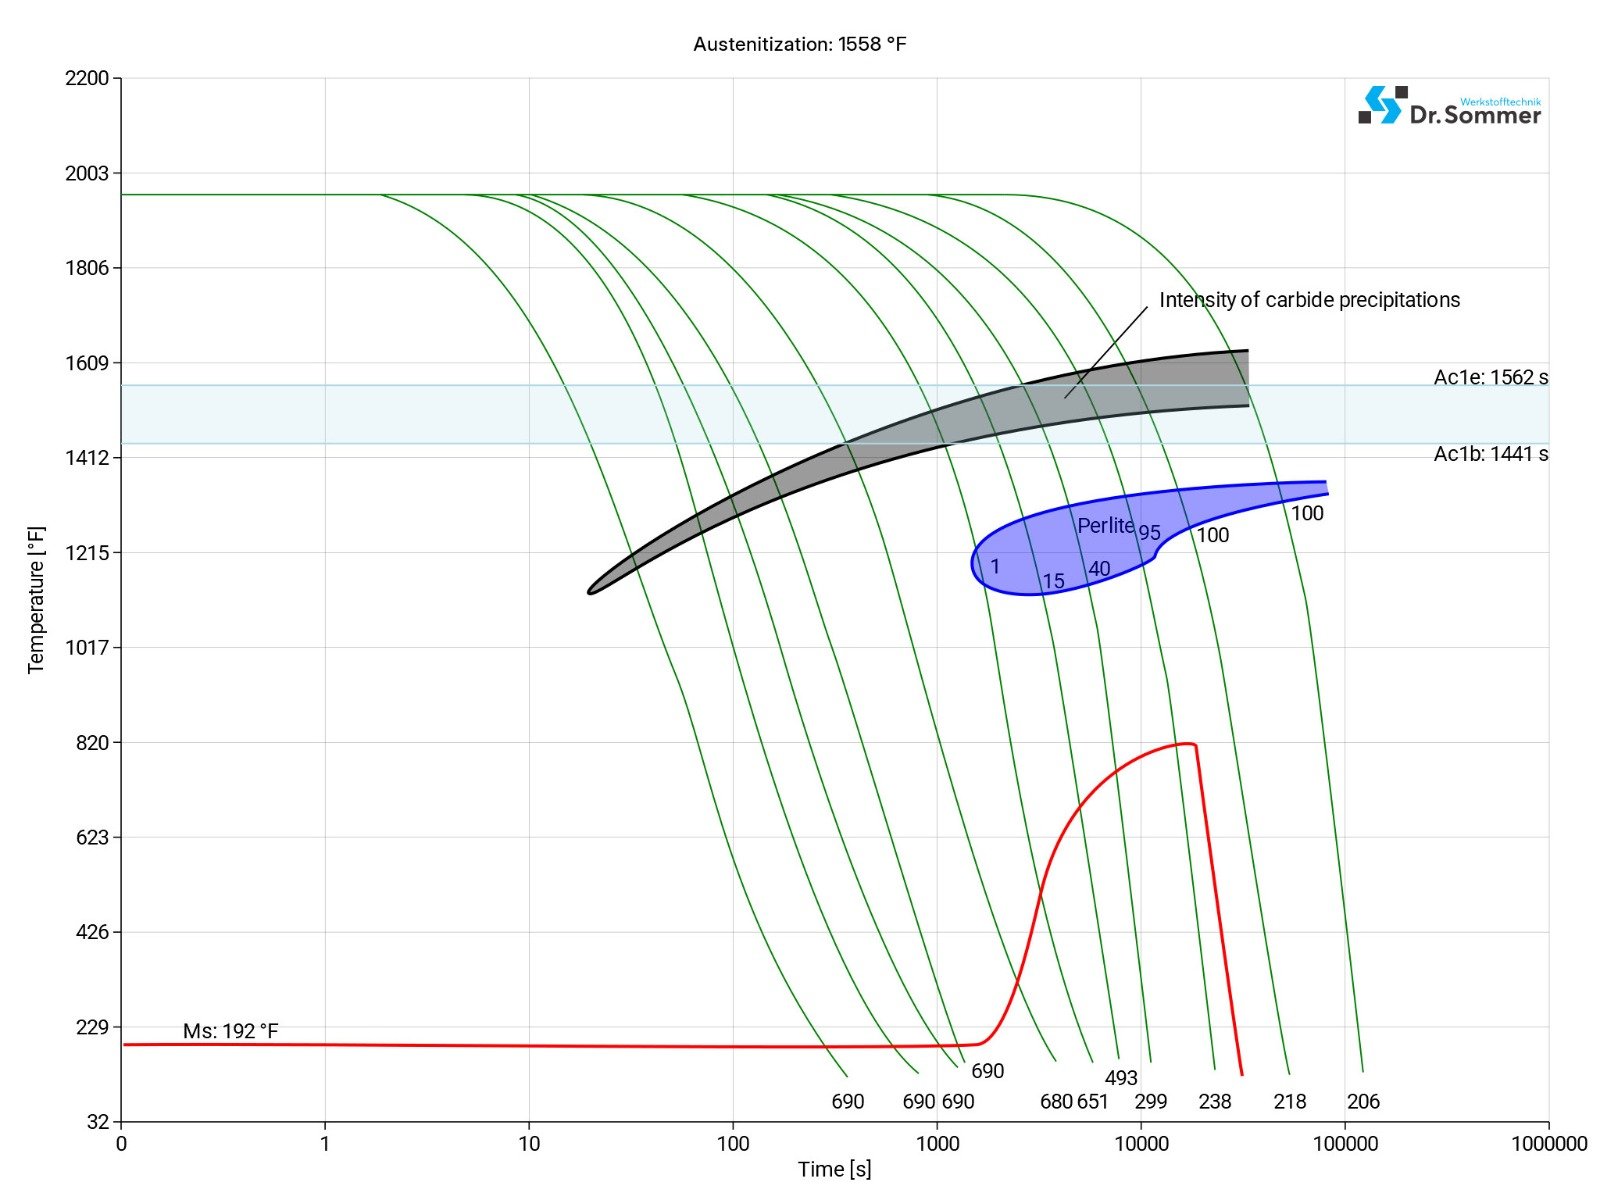
Task: Select the Intensity of carbide precipitations label
Action: pos(1308,300)
